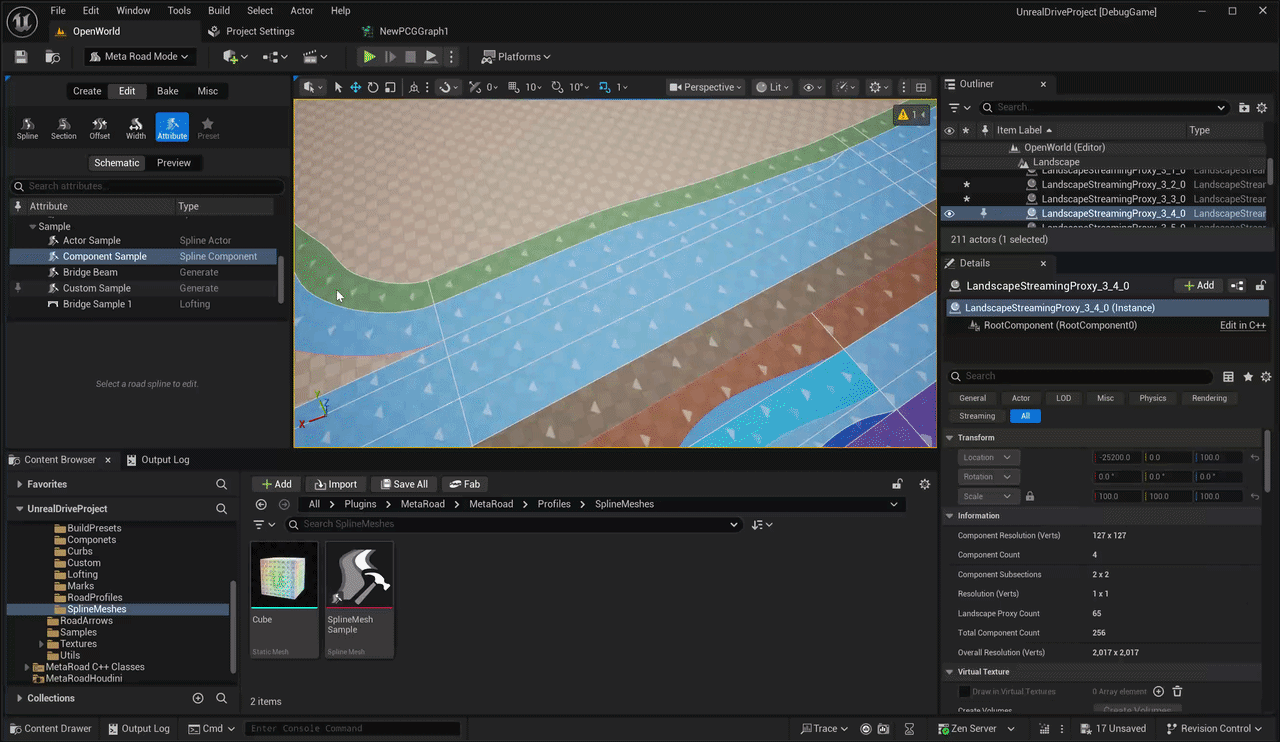Open the Perspective view dropdown

(x=706, y=87)
